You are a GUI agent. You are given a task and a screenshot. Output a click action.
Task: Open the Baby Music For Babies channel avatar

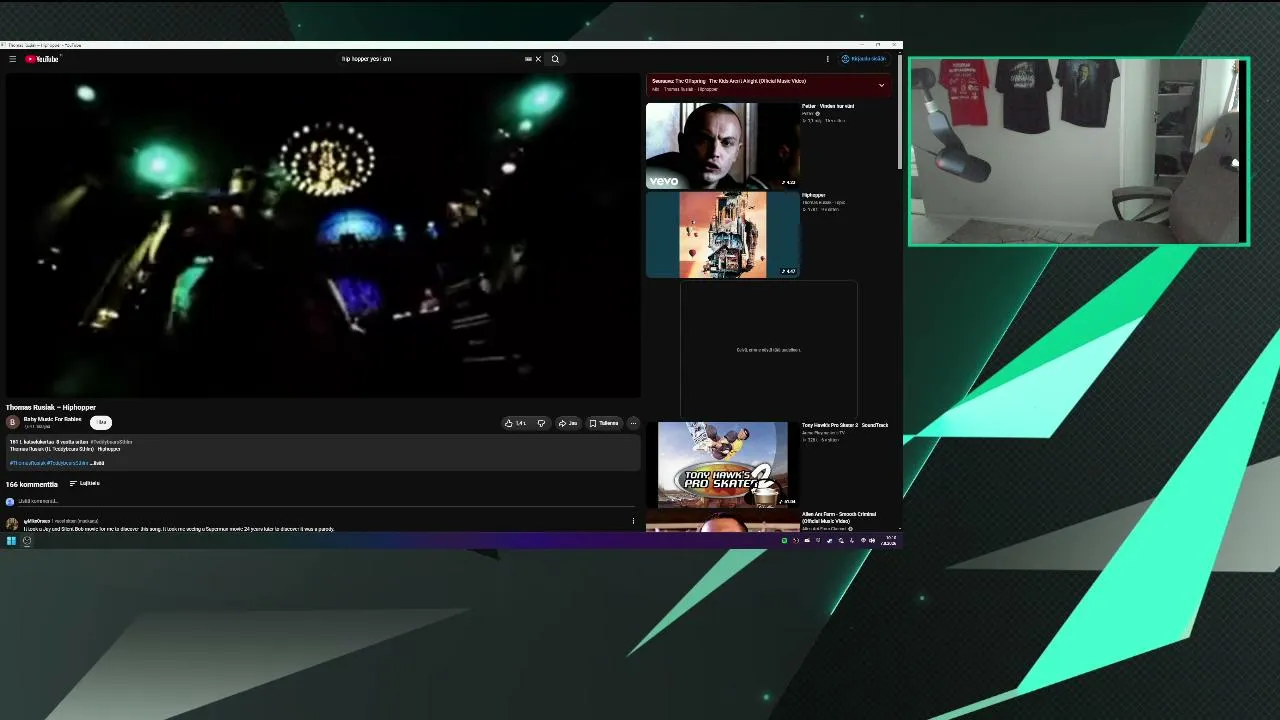click(x=13, y=422)
